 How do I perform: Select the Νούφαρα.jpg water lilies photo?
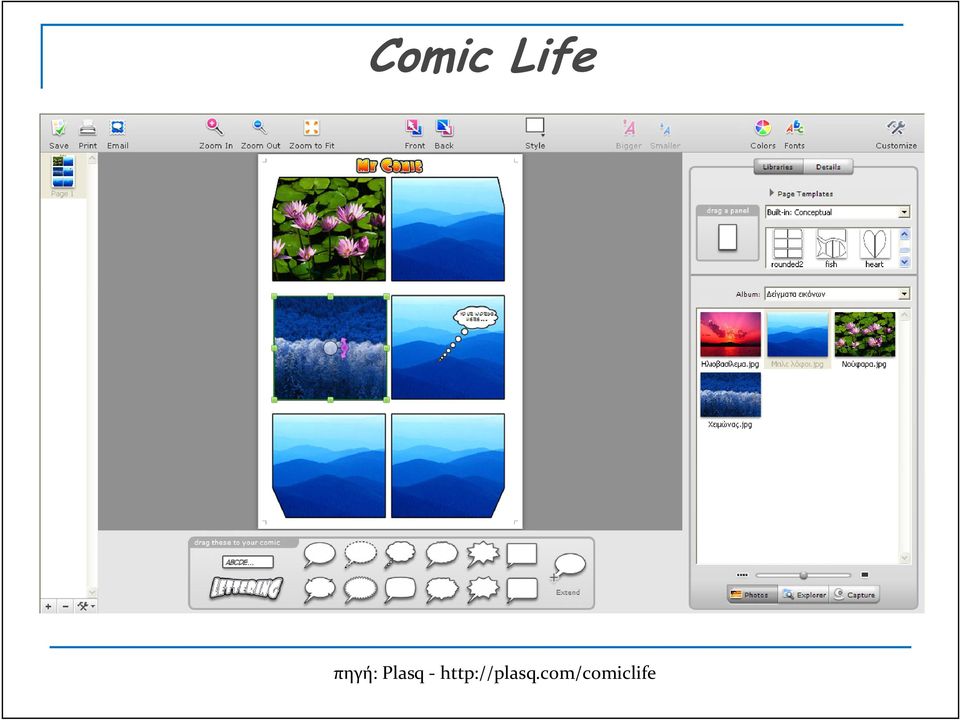[864, 334]
